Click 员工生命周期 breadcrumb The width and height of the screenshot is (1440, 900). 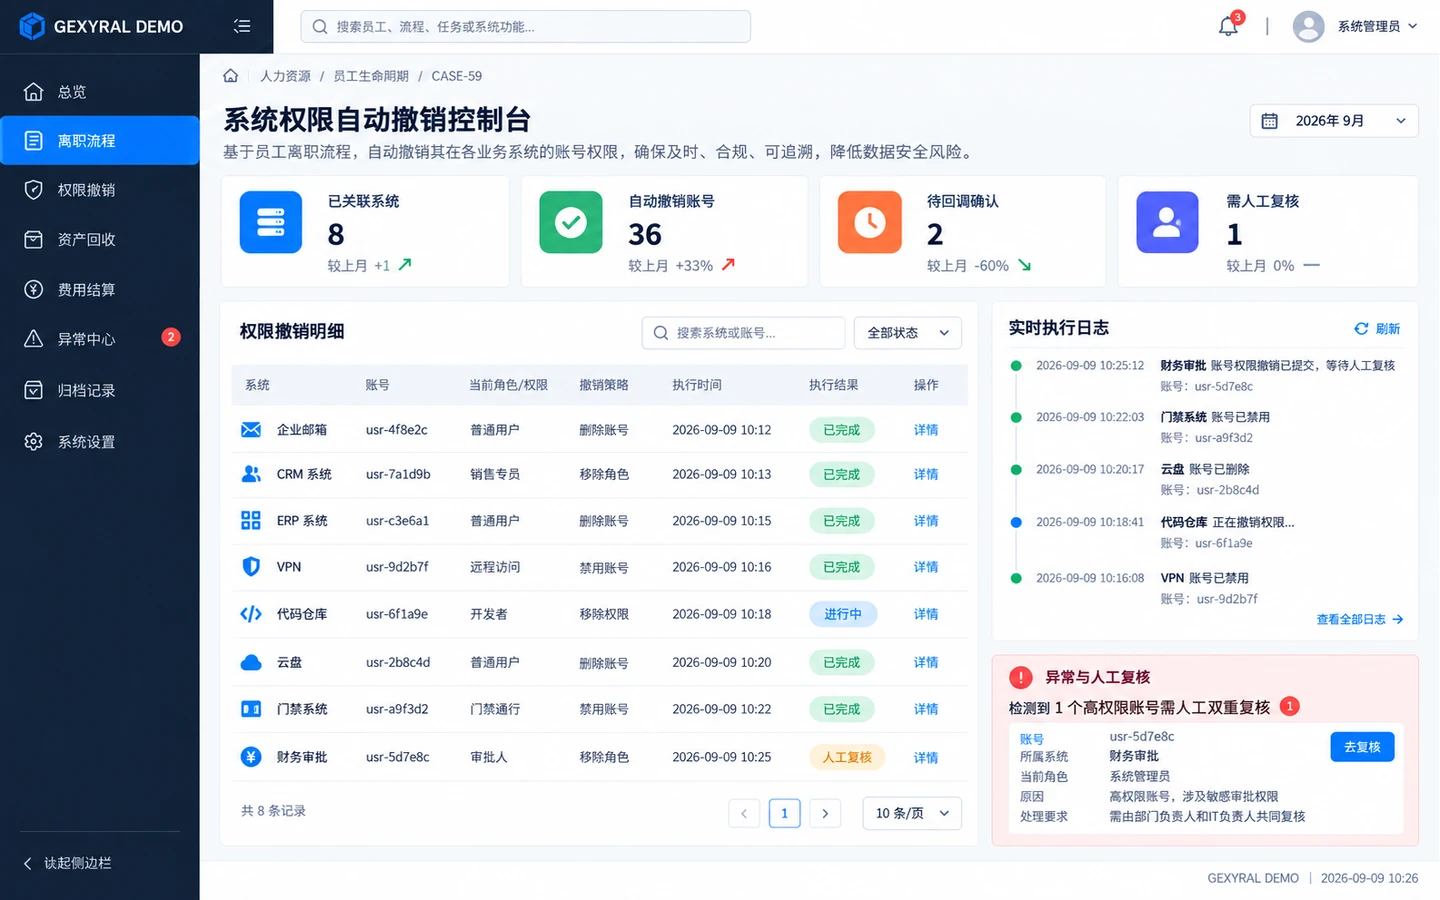tap(371, 76)
